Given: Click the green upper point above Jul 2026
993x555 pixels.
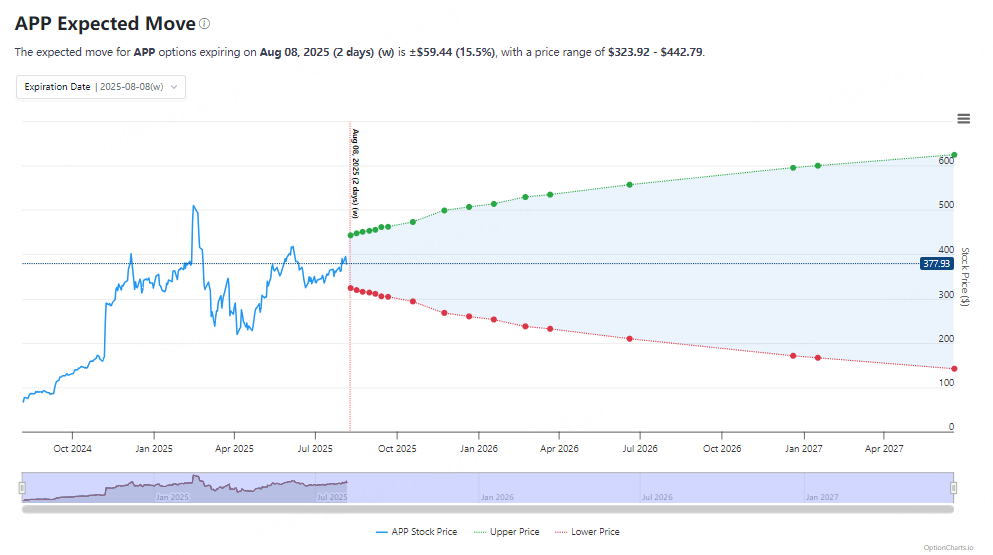Looking at the screenshot, I should [x=629, y=185].
